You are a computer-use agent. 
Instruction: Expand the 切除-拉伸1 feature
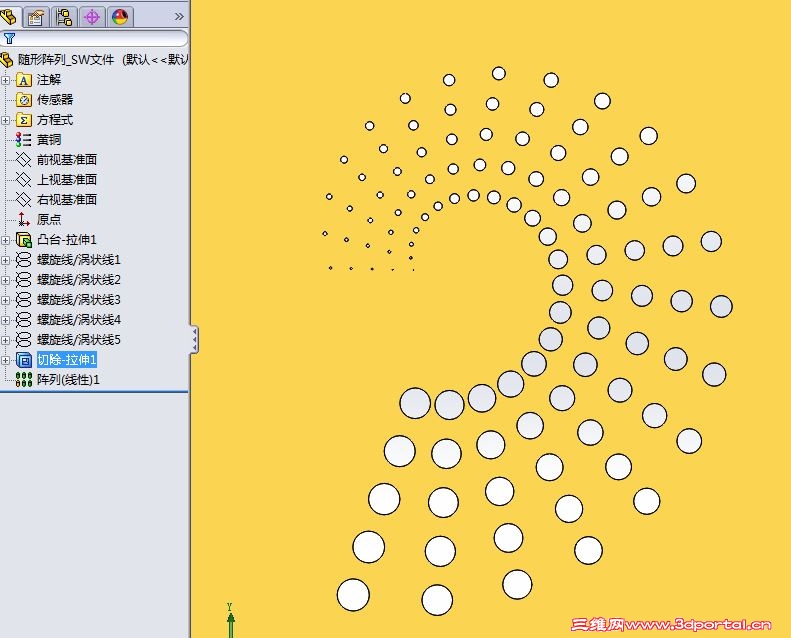pos(6,360)
